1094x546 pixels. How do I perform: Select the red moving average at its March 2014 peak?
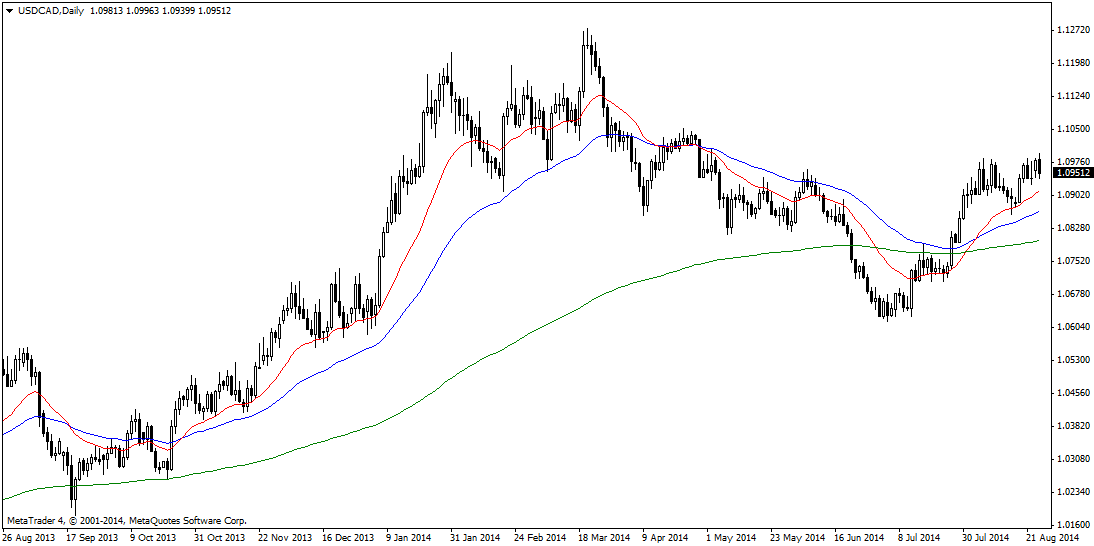602,96
